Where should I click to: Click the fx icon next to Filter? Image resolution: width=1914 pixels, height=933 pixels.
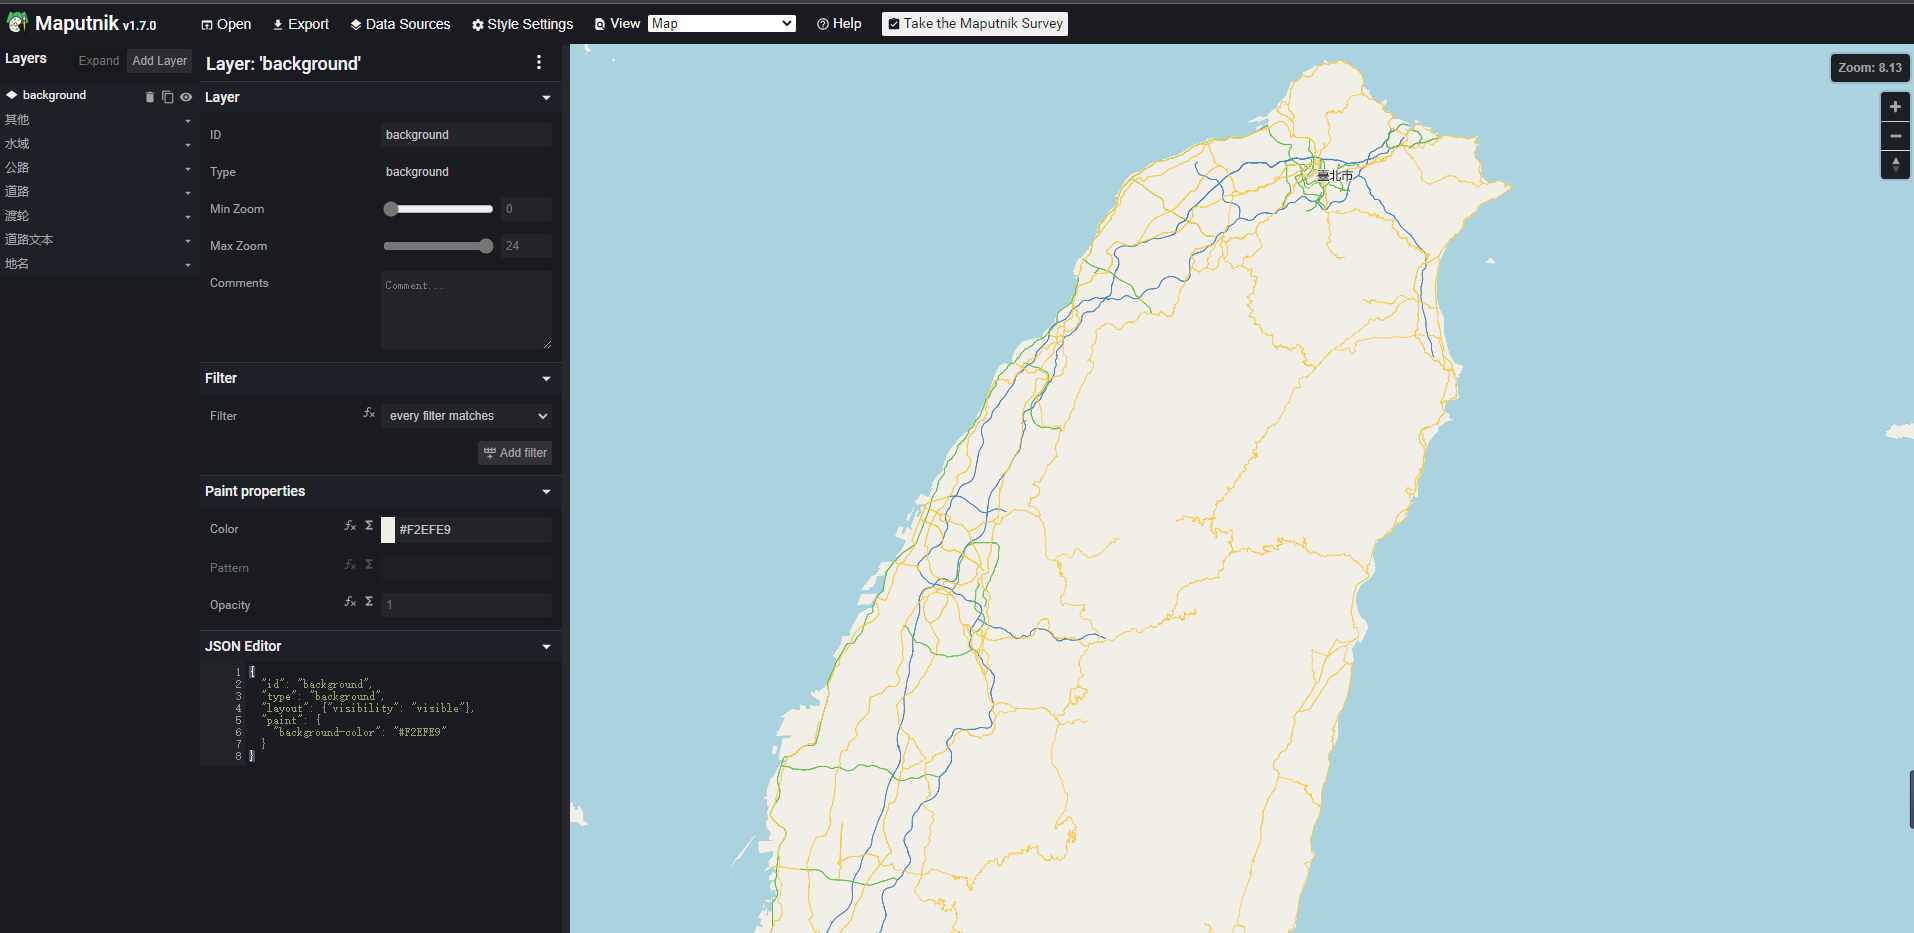point(368,412)
